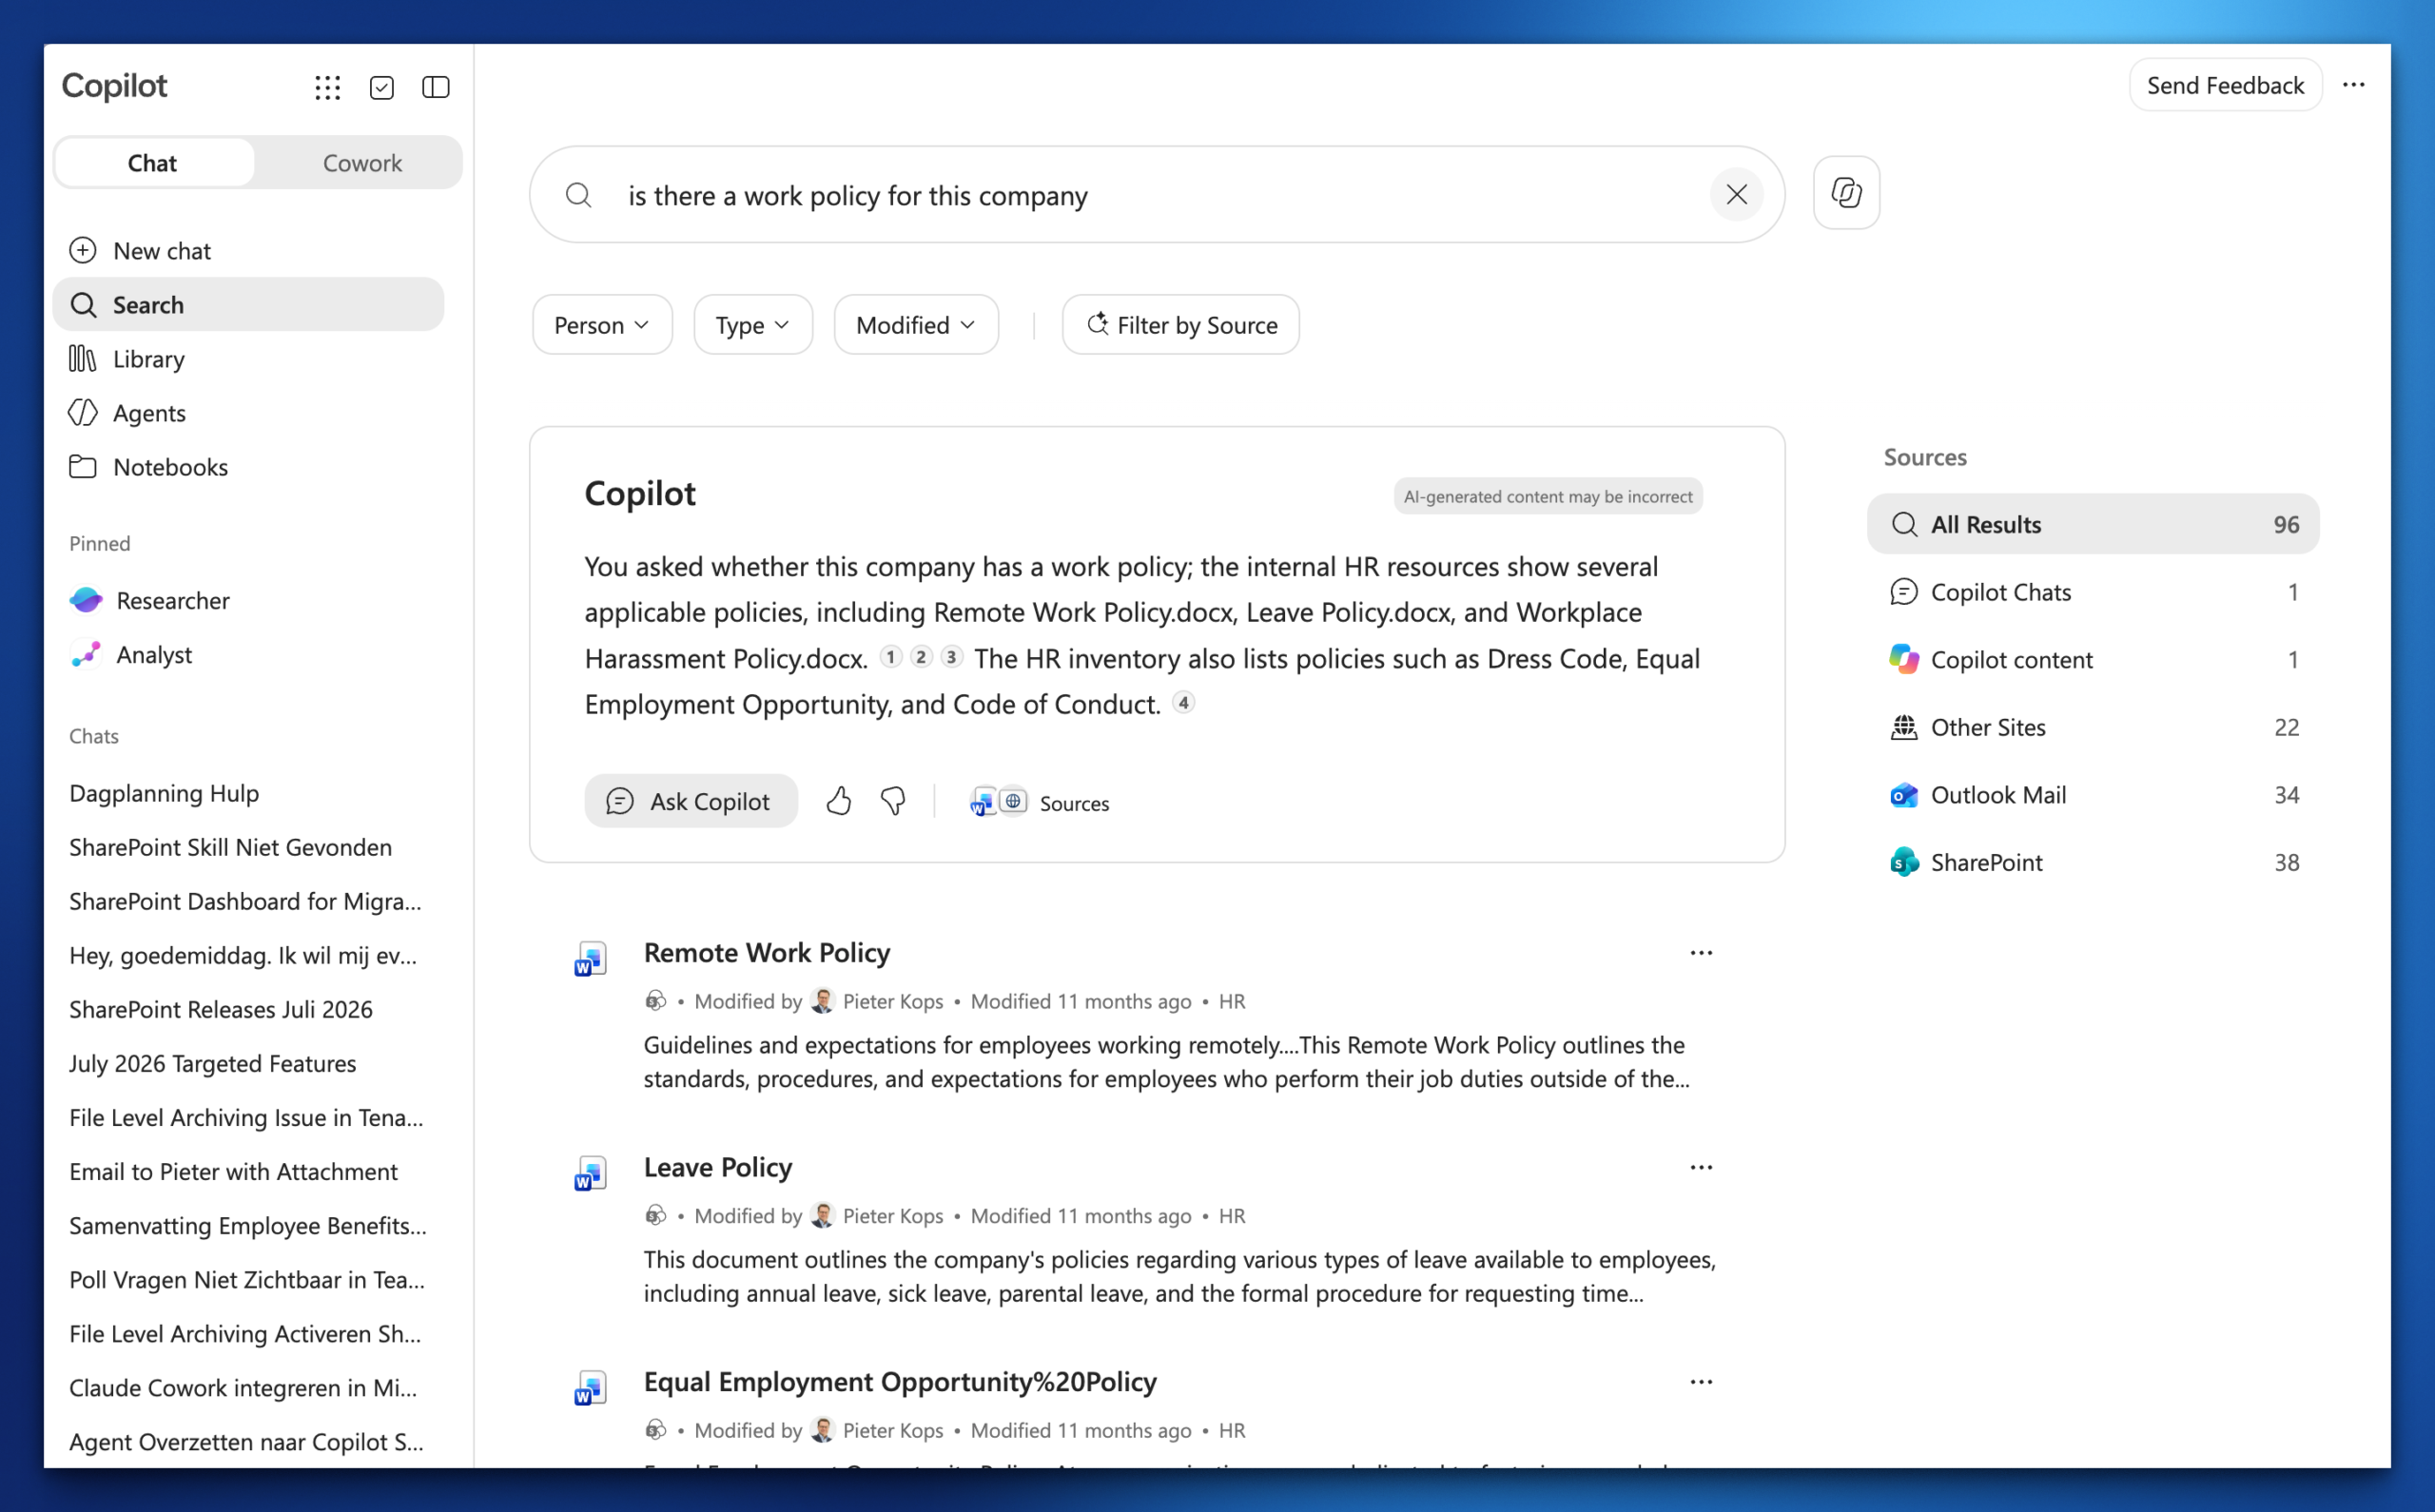Click into the search text field
This screenshot has height=1512, width=2435.
[x=1155, y=195]
